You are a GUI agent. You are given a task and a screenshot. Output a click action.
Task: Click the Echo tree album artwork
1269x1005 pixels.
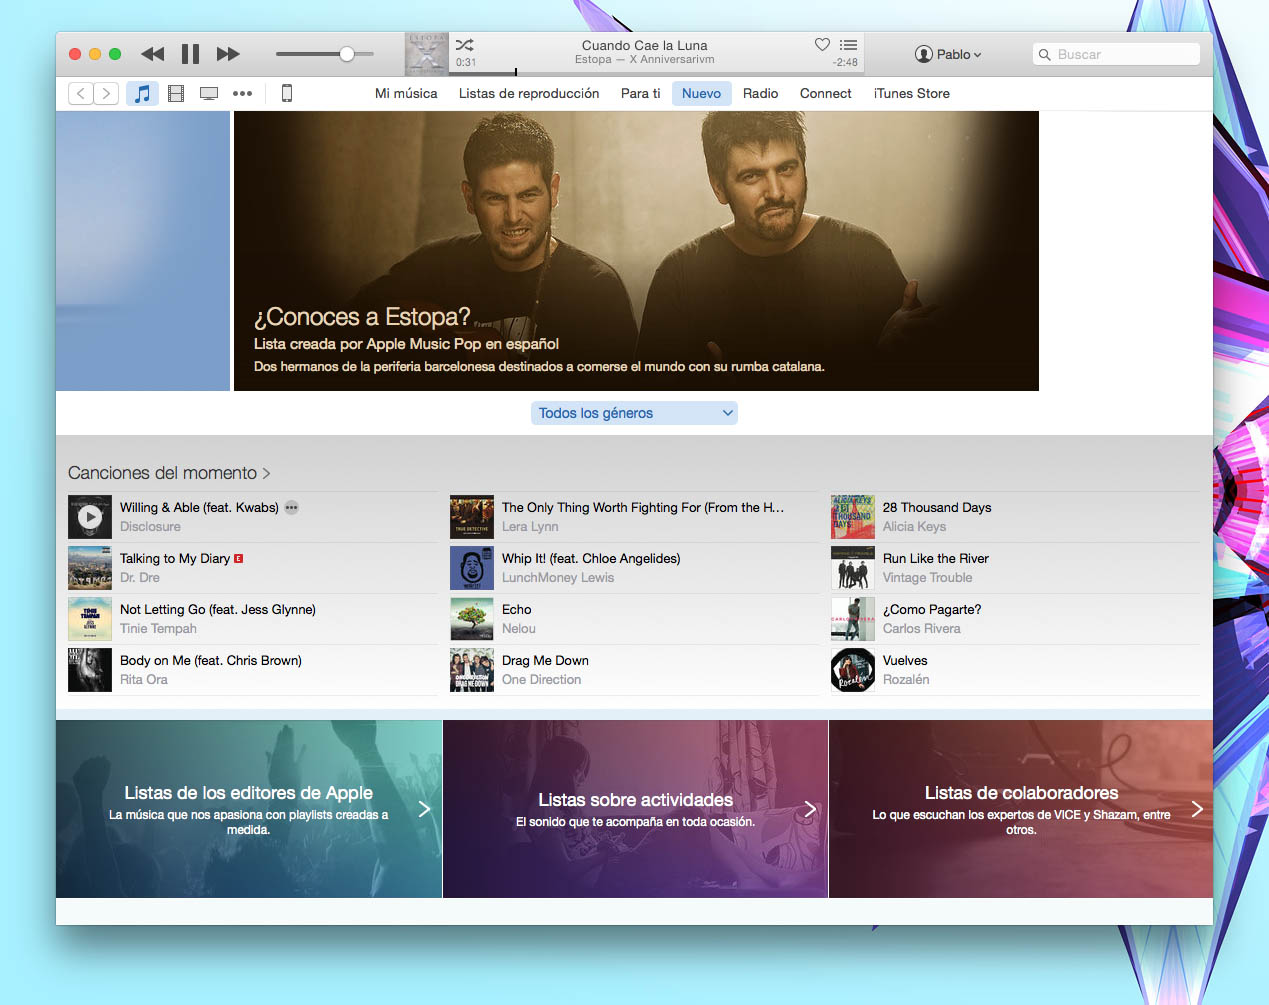[472, 619]
